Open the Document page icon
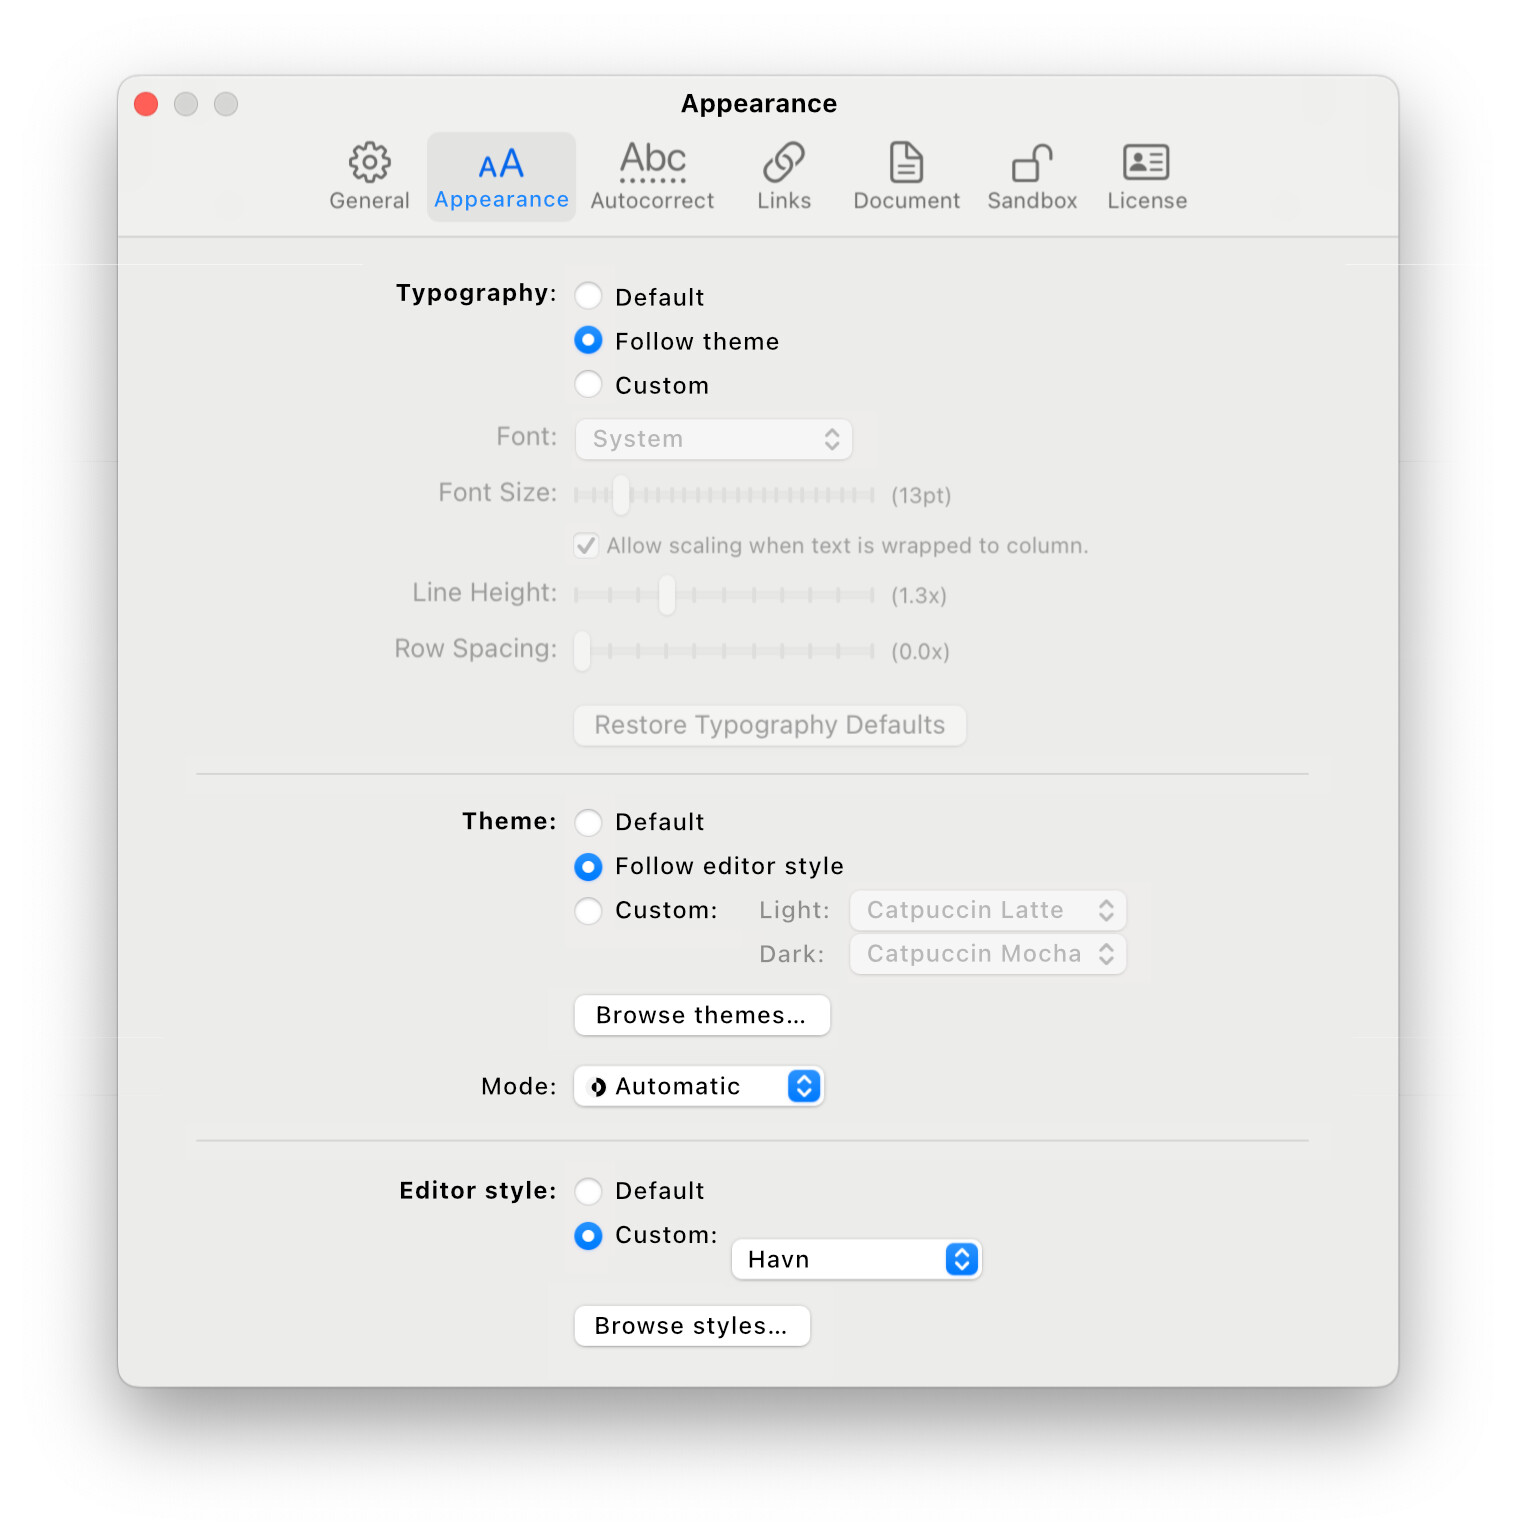1534x1533 pixels. tap(906, 163)
